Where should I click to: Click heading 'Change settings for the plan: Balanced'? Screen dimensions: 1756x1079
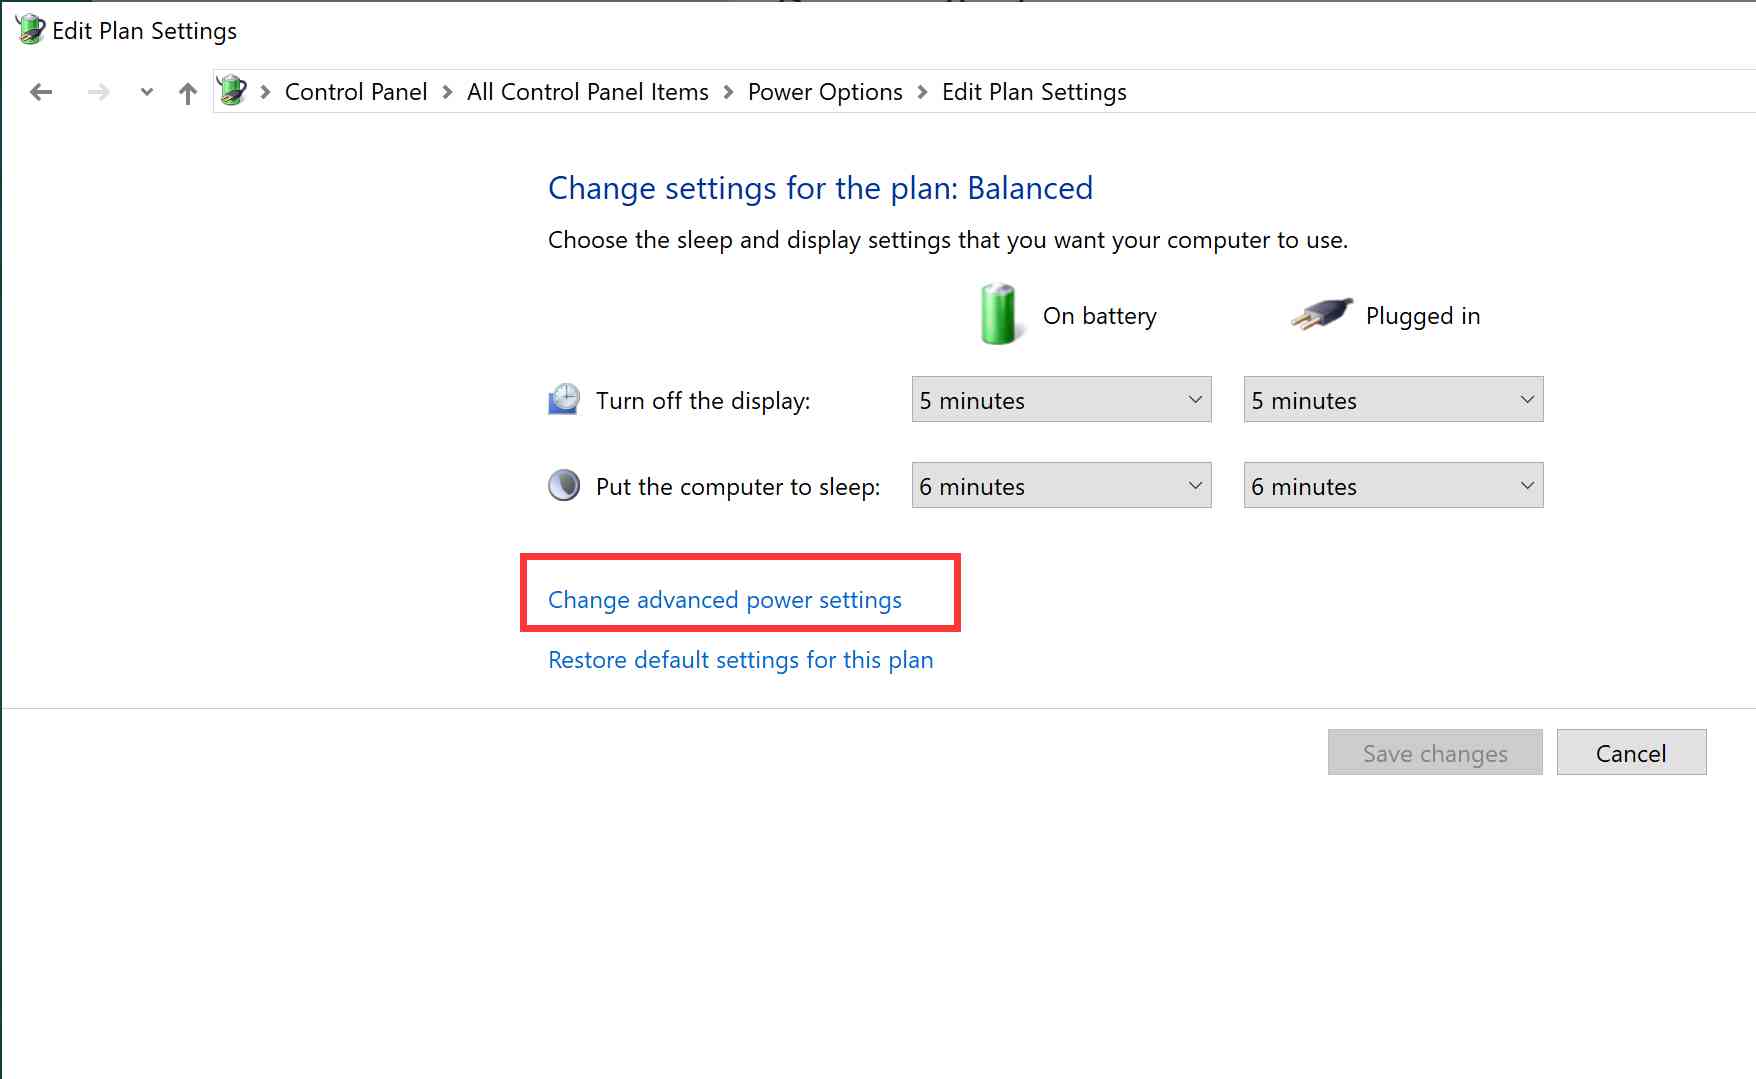pos(820,188)
